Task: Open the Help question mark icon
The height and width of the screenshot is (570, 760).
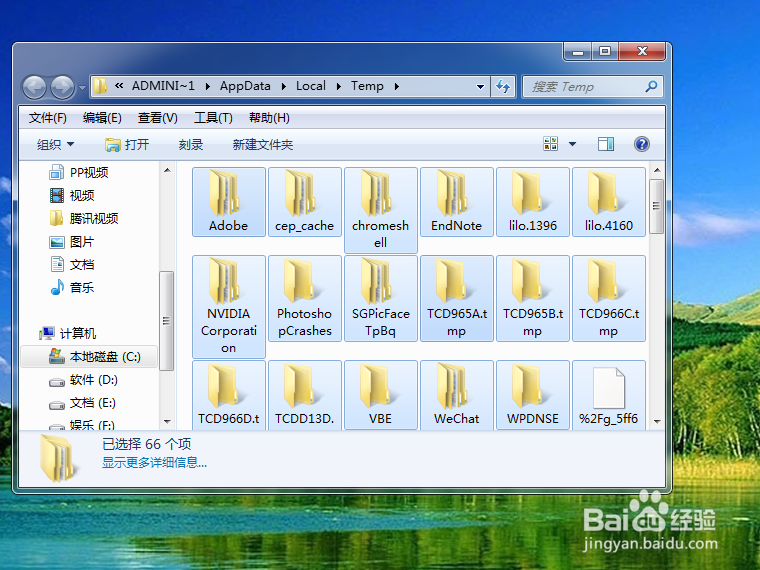Action: [x=642, y=144]
